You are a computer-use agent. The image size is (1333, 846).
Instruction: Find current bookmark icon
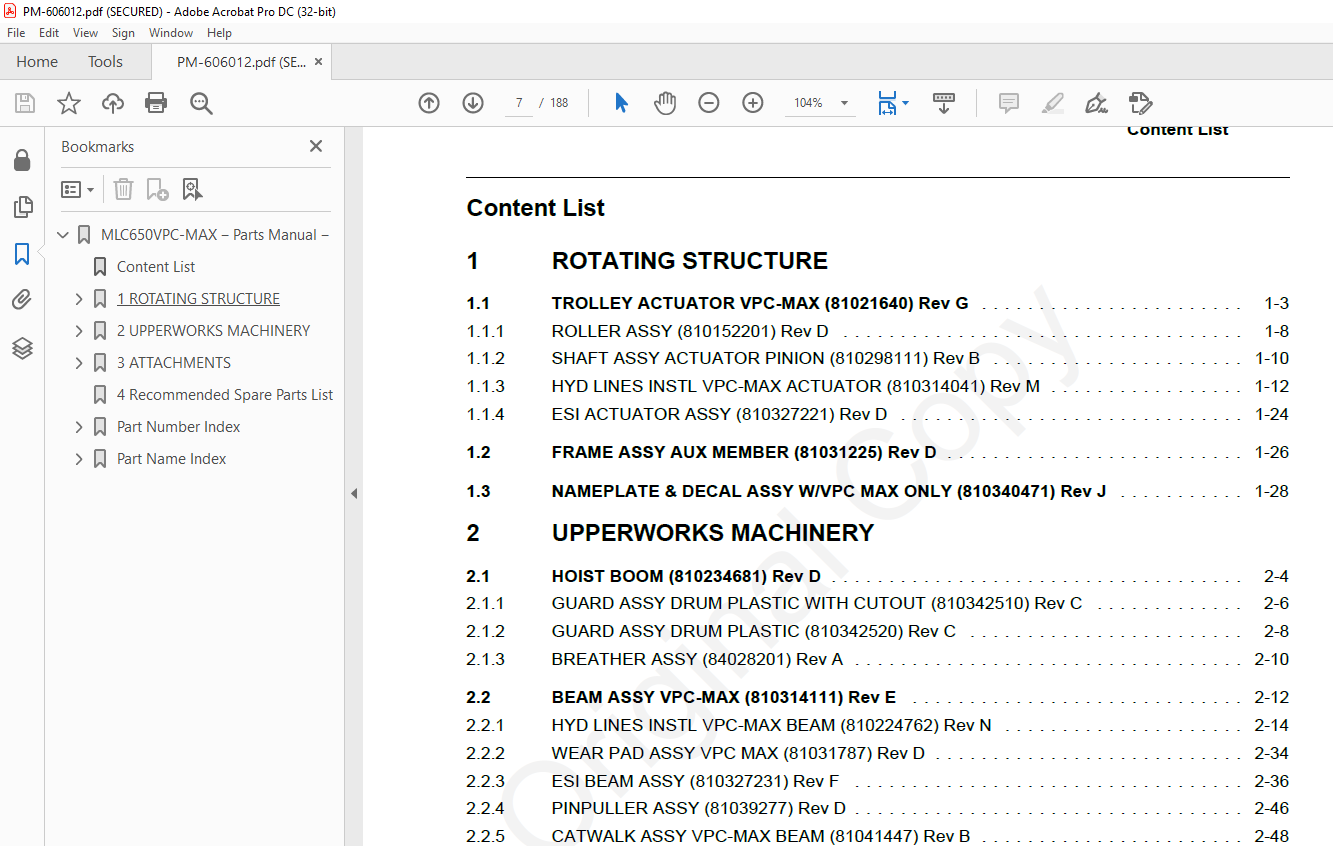pos(192,189)
